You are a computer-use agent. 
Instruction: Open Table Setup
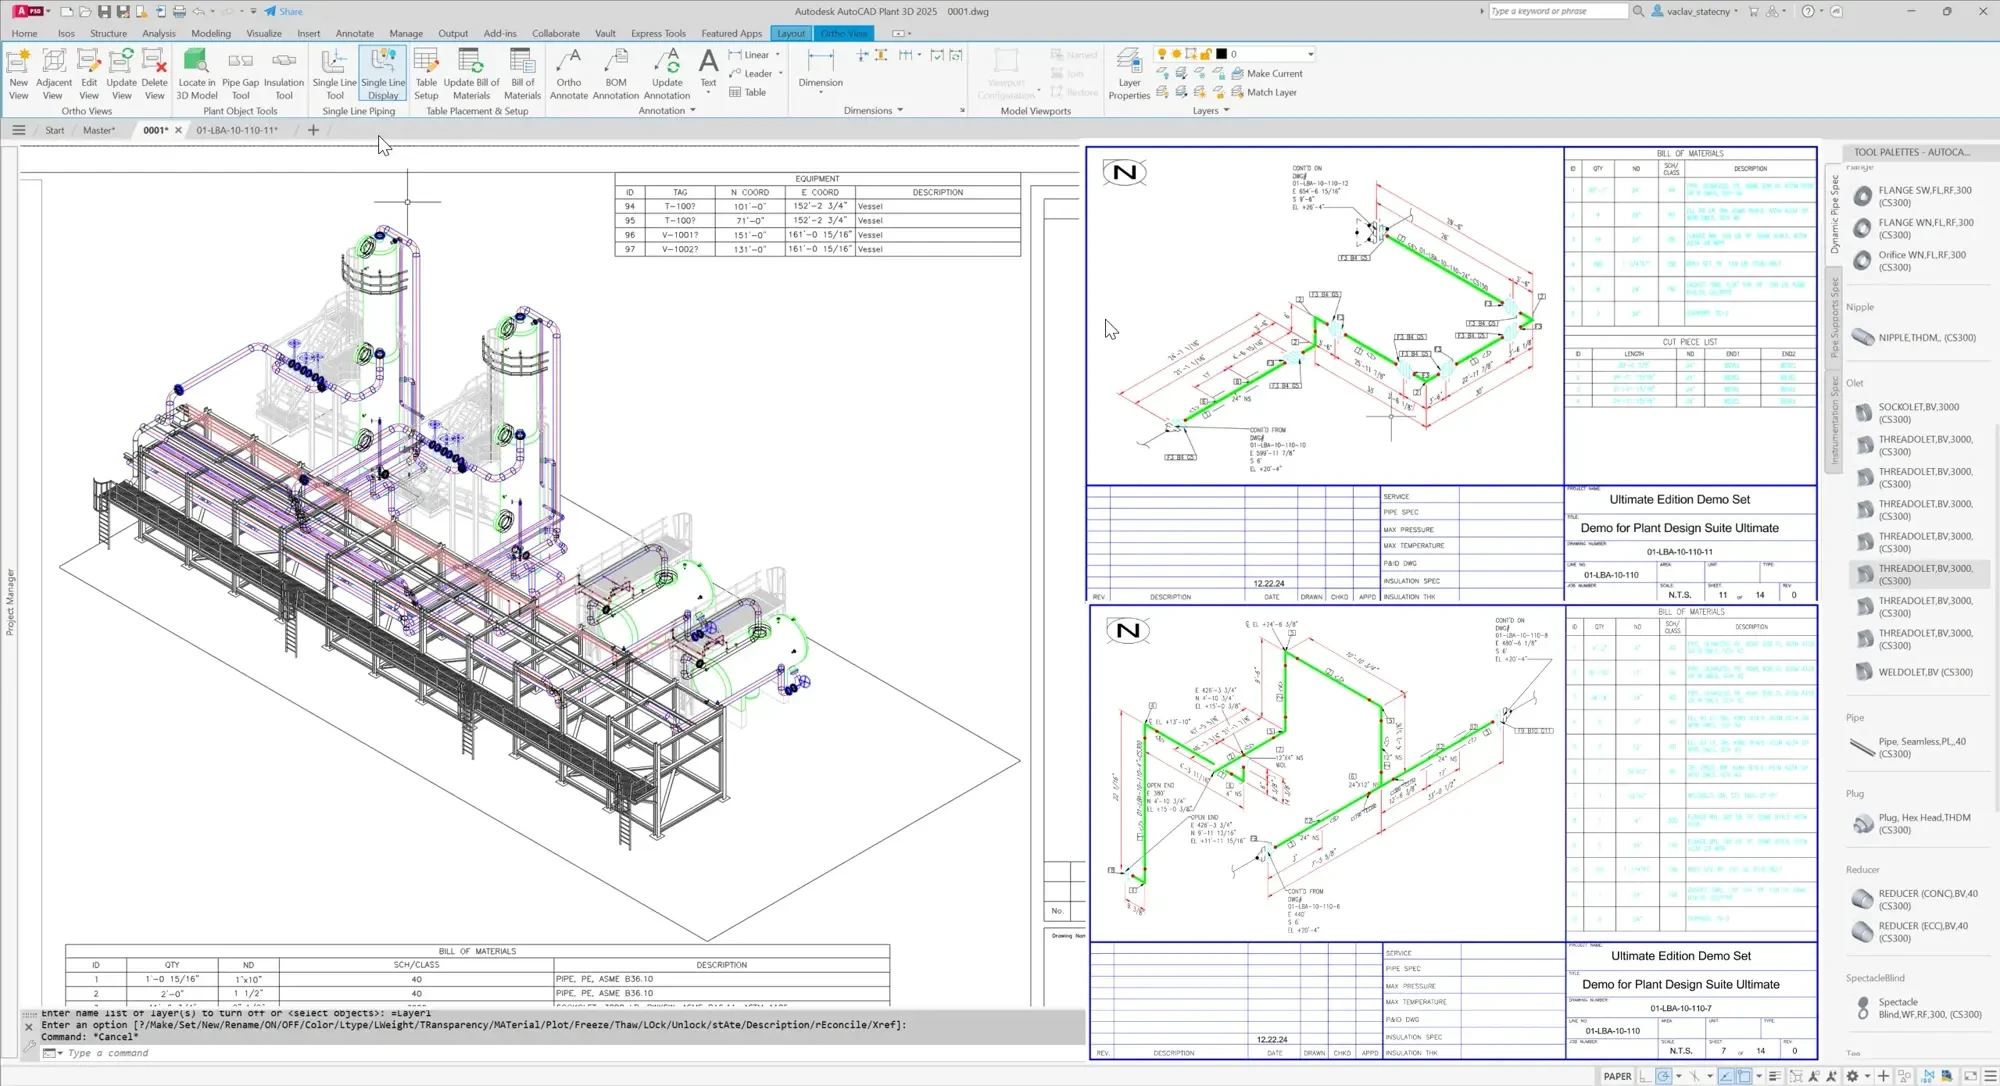[x=426, y=74]
